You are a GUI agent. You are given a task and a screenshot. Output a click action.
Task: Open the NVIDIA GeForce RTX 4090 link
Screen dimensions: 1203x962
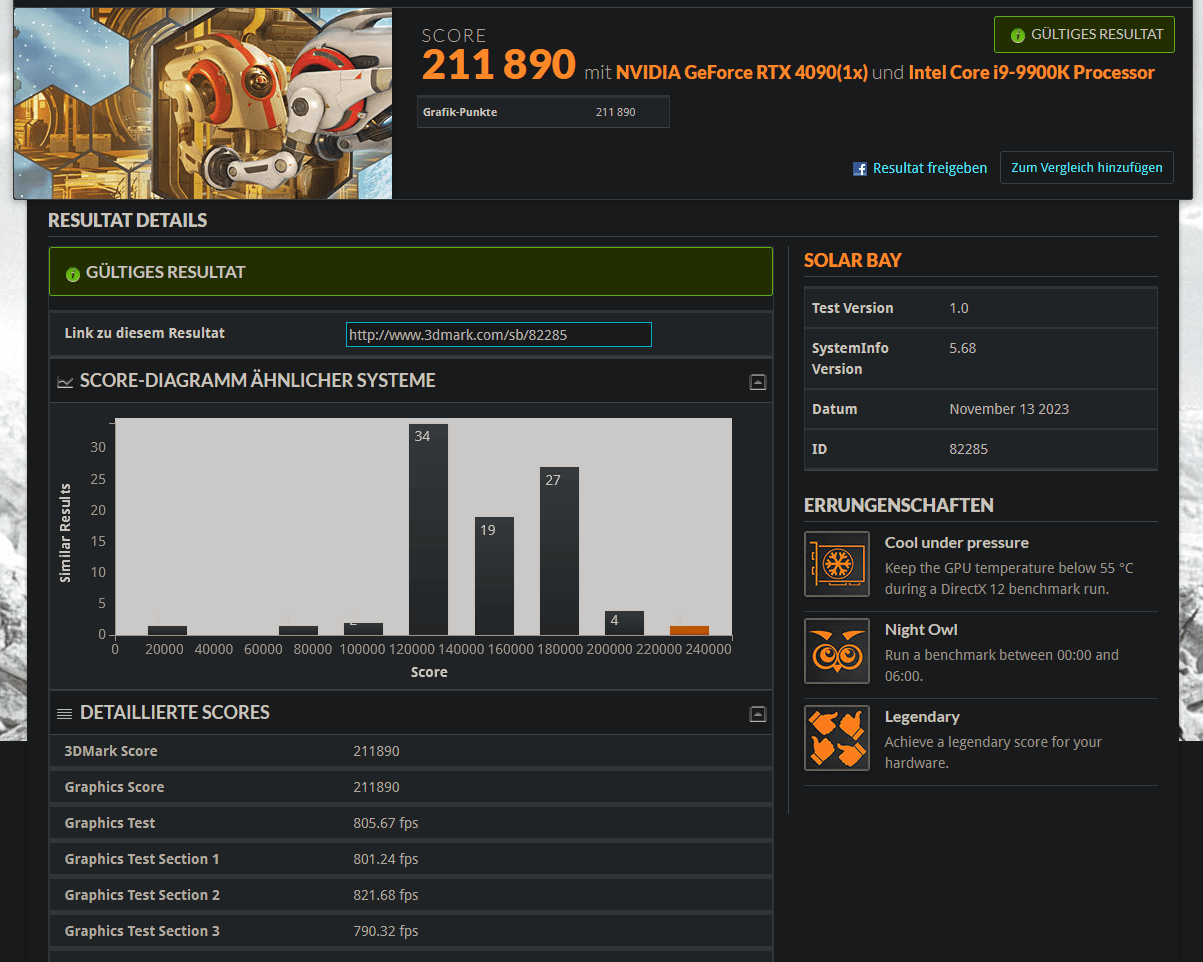point(742,73)
